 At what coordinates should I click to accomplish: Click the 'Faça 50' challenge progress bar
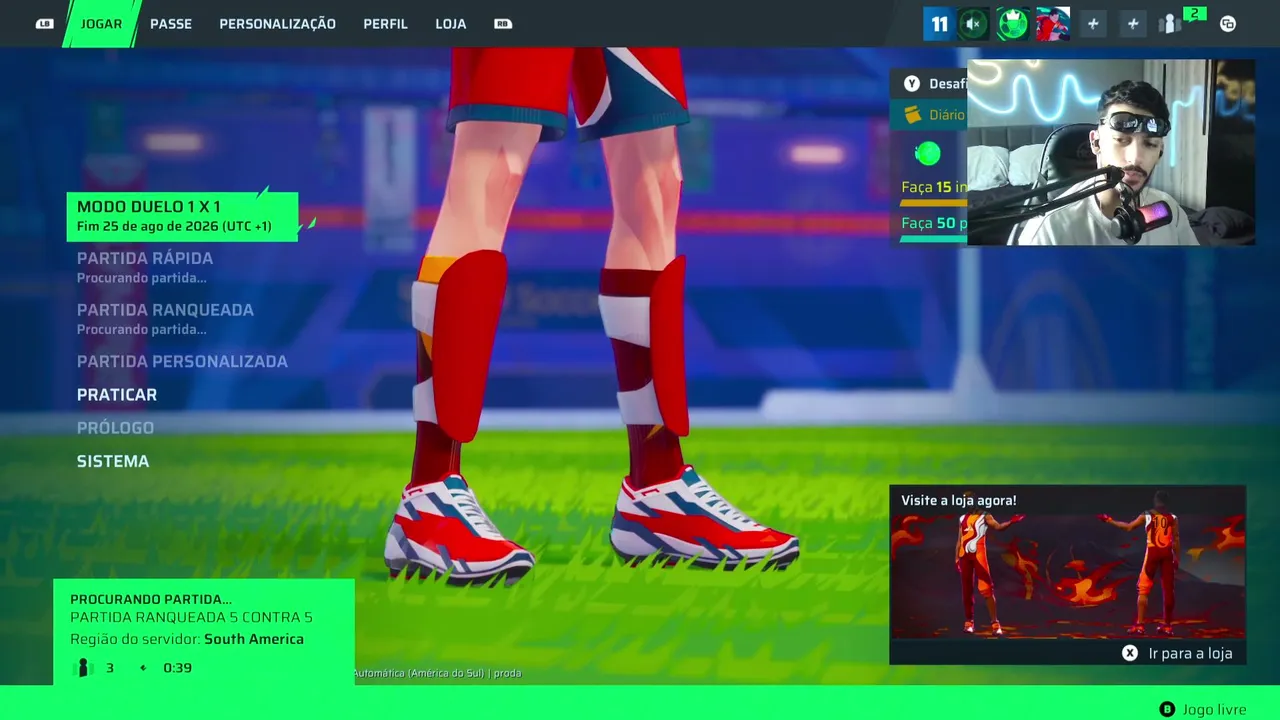[x=934, y=239]
